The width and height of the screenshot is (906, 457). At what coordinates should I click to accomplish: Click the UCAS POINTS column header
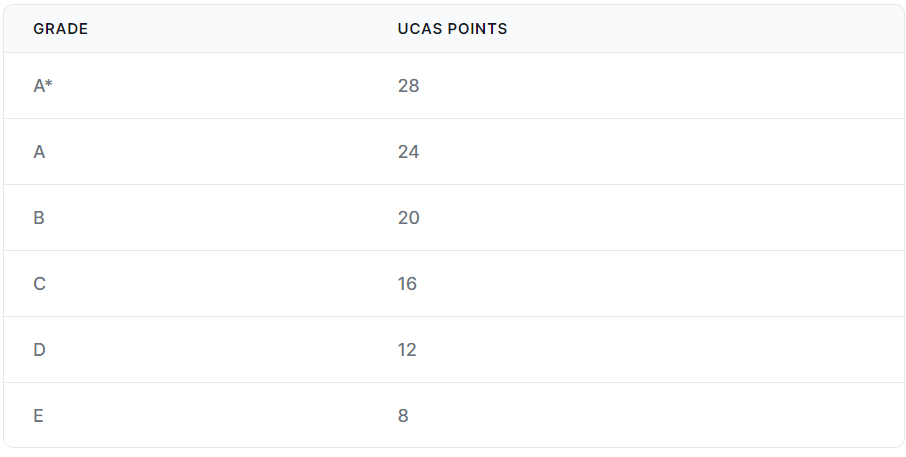(x=452, y=29)
